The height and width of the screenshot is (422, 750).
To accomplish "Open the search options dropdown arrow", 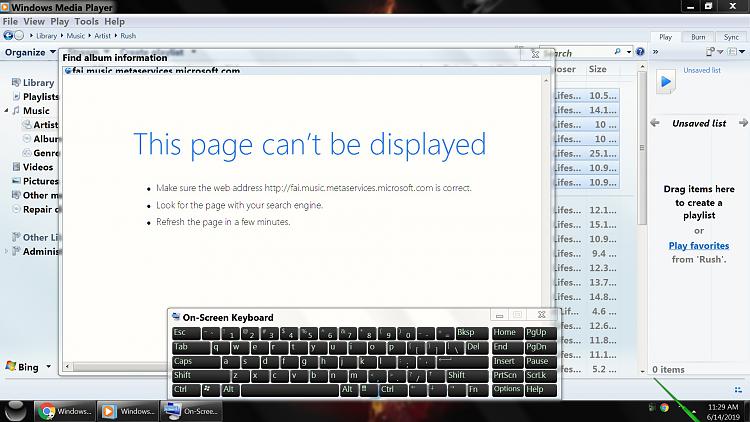I will click(x=629, y=52).
